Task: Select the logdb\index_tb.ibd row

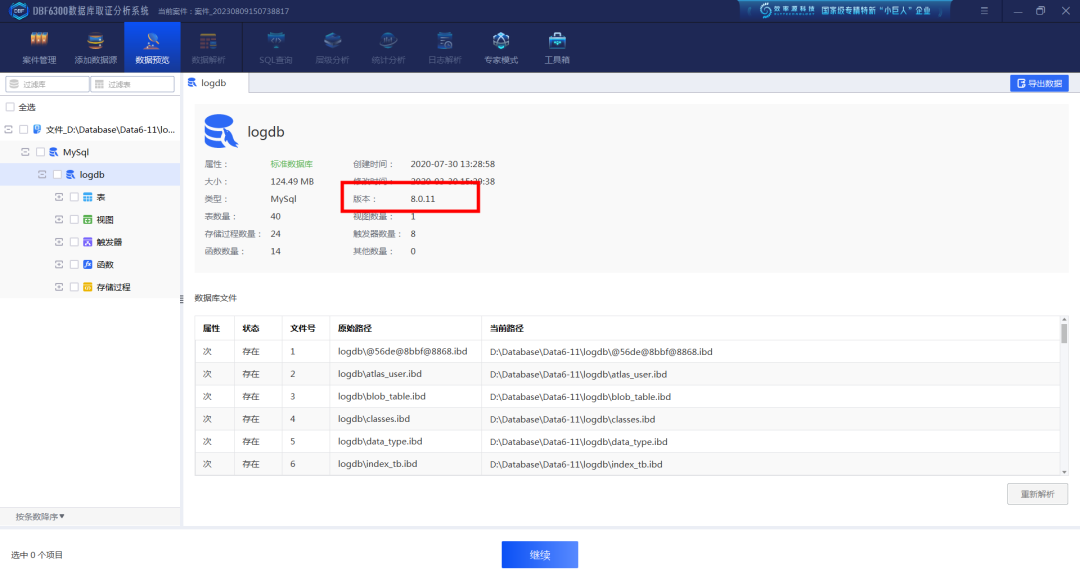Action: 627,464
